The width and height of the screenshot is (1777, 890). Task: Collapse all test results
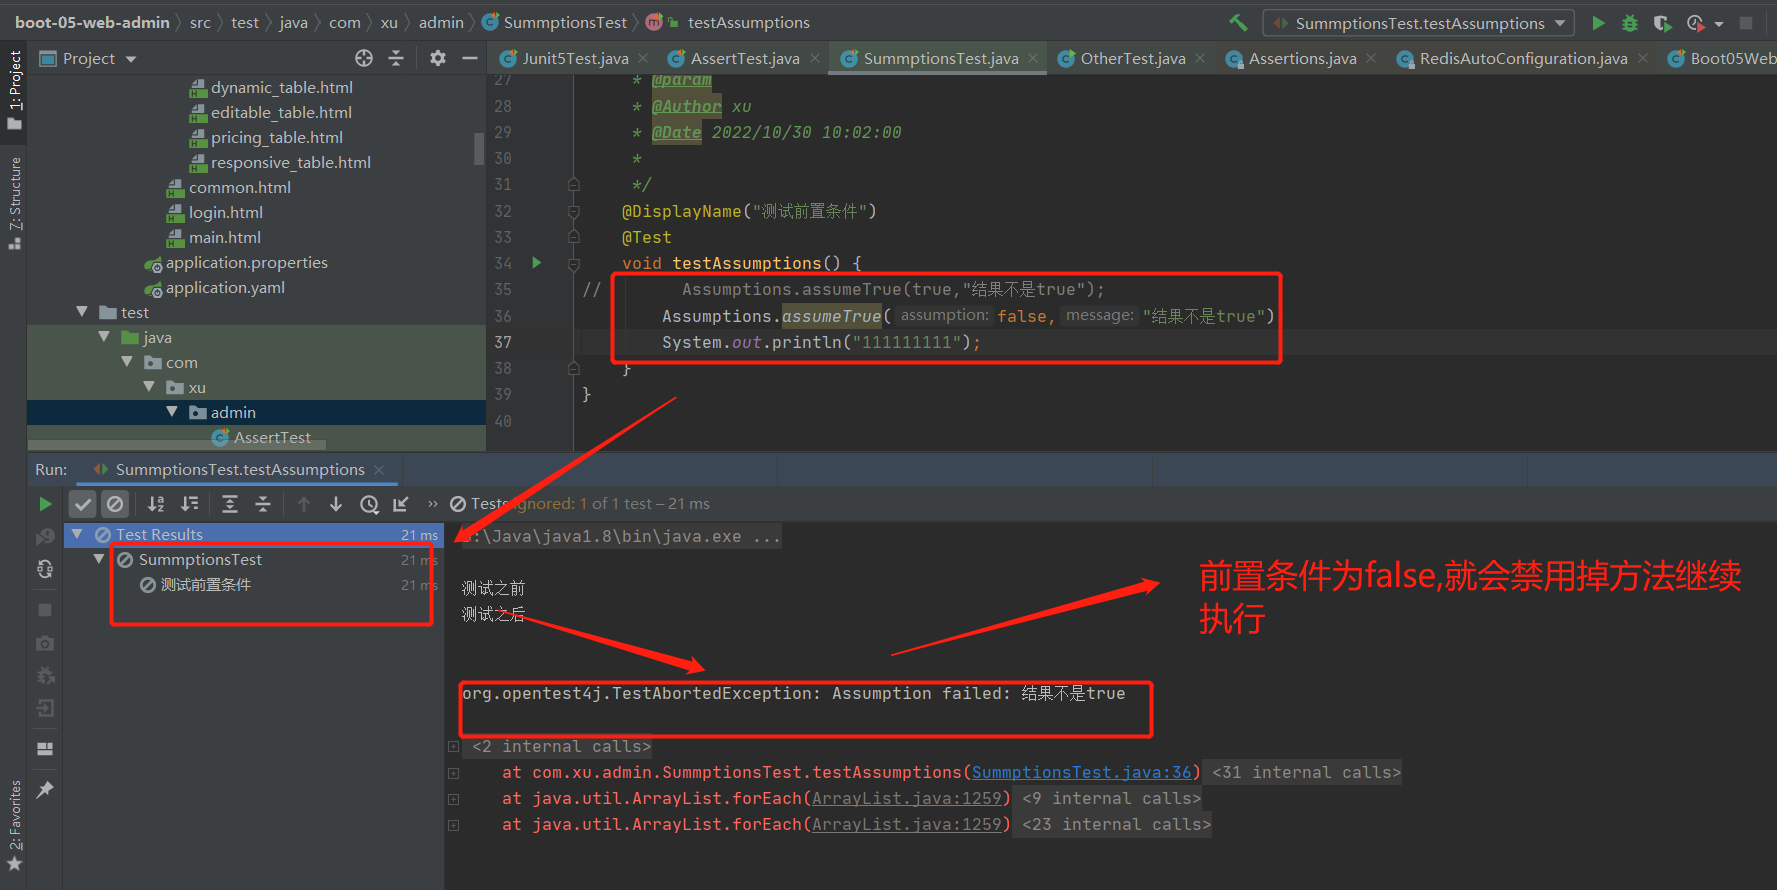pyautogui.click(x=263, y=504)
